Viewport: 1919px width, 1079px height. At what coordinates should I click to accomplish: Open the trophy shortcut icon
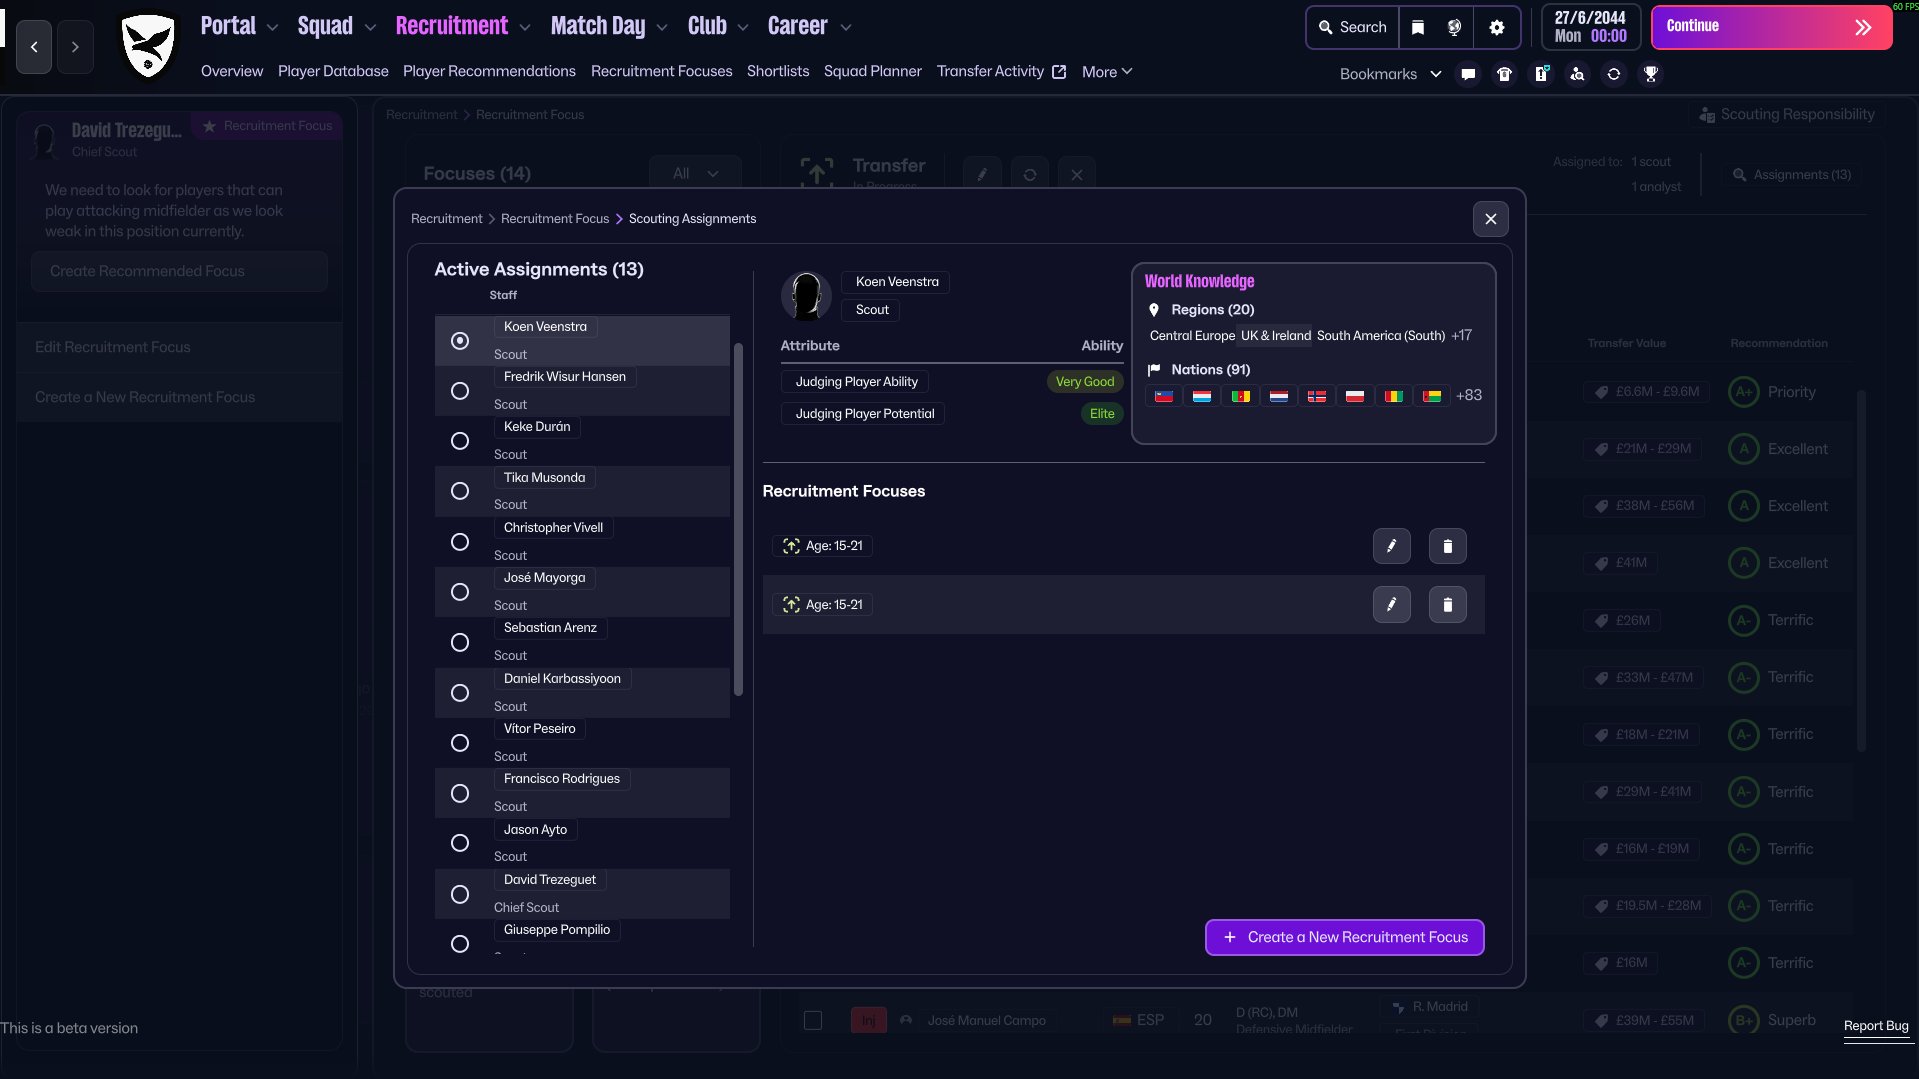(x=1651, y=74)
